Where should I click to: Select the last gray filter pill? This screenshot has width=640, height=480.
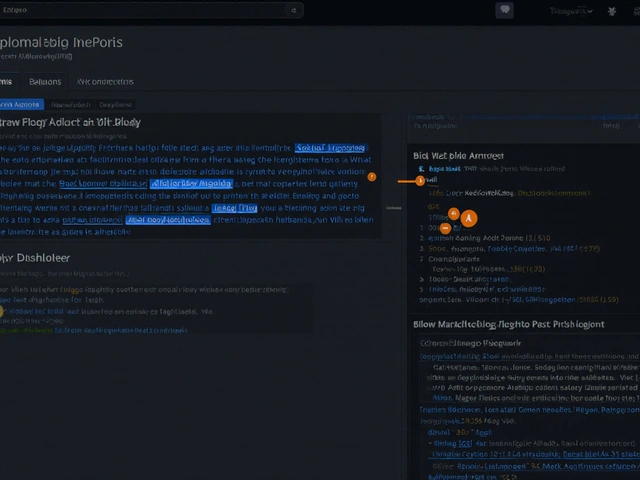tap(115, 105)
